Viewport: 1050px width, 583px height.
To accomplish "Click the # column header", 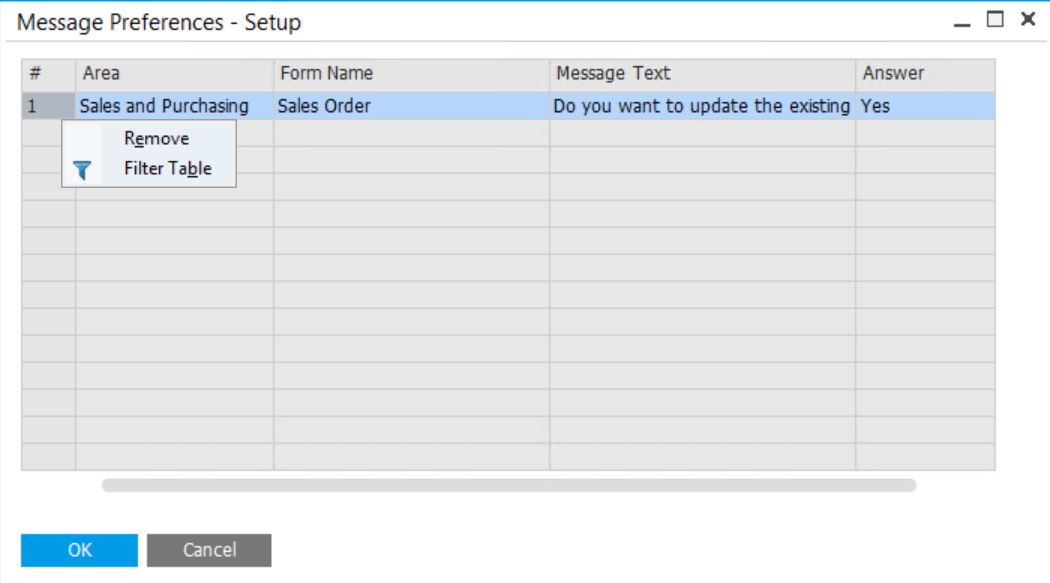I will [48, 74].
